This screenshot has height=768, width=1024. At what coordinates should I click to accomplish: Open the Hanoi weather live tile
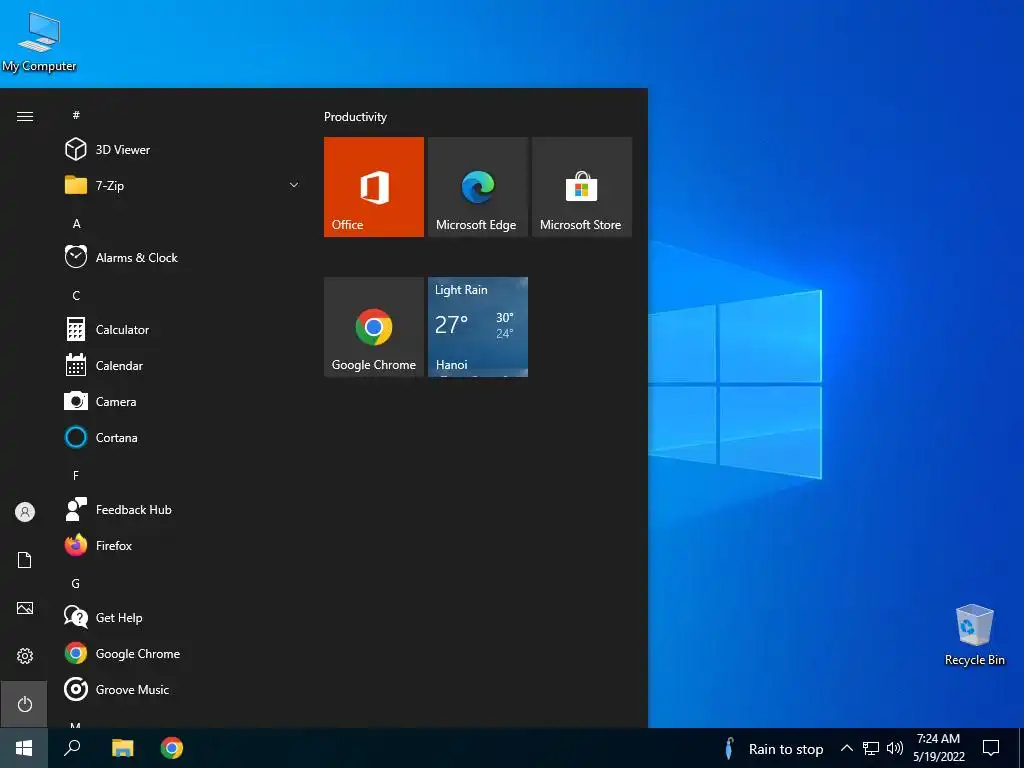pyautogui.click(x=477, y=327)
